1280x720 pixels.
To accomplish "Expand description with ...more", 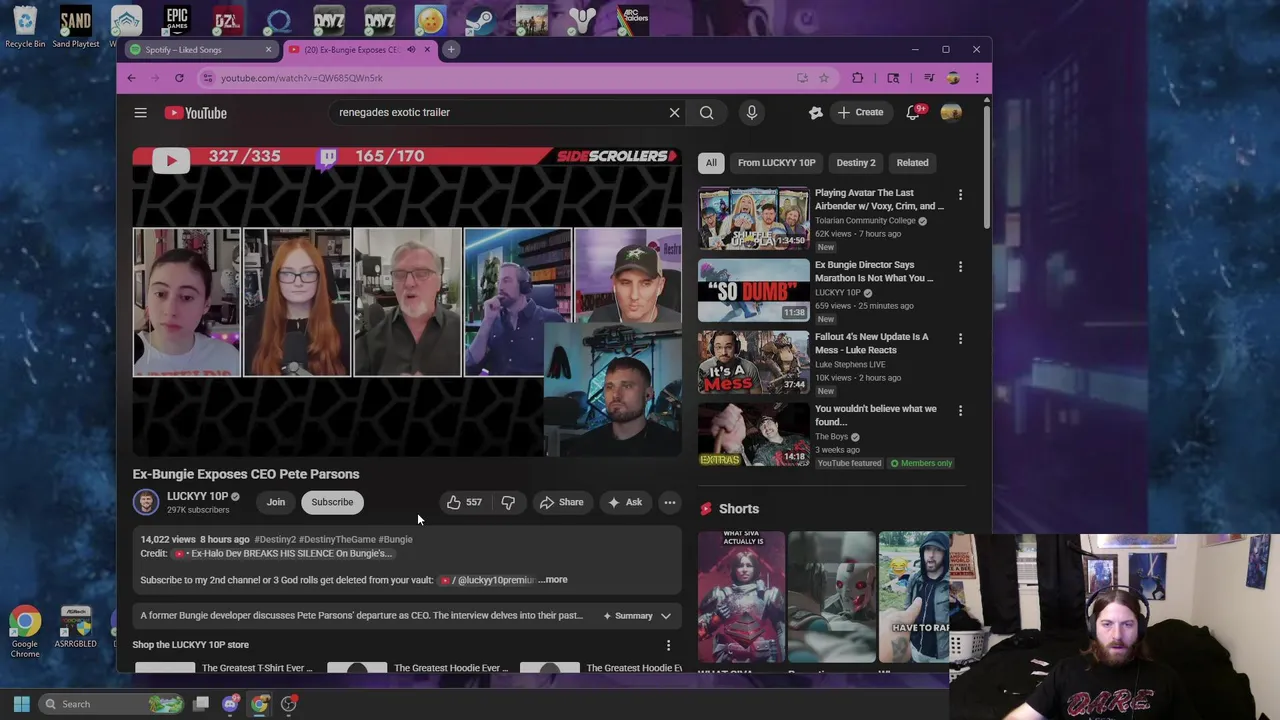I will (x=553, y=580).
